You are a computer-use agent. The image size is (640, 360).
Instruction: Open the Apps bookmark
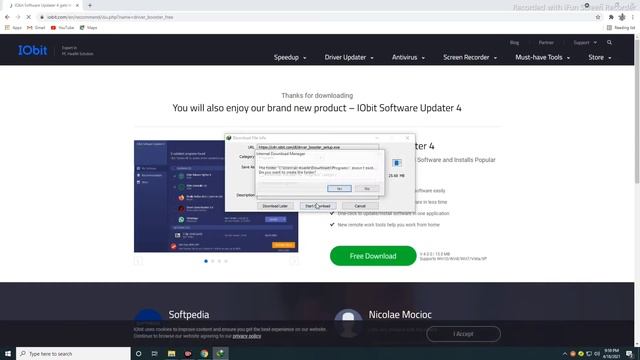click(x=13, y=28)
